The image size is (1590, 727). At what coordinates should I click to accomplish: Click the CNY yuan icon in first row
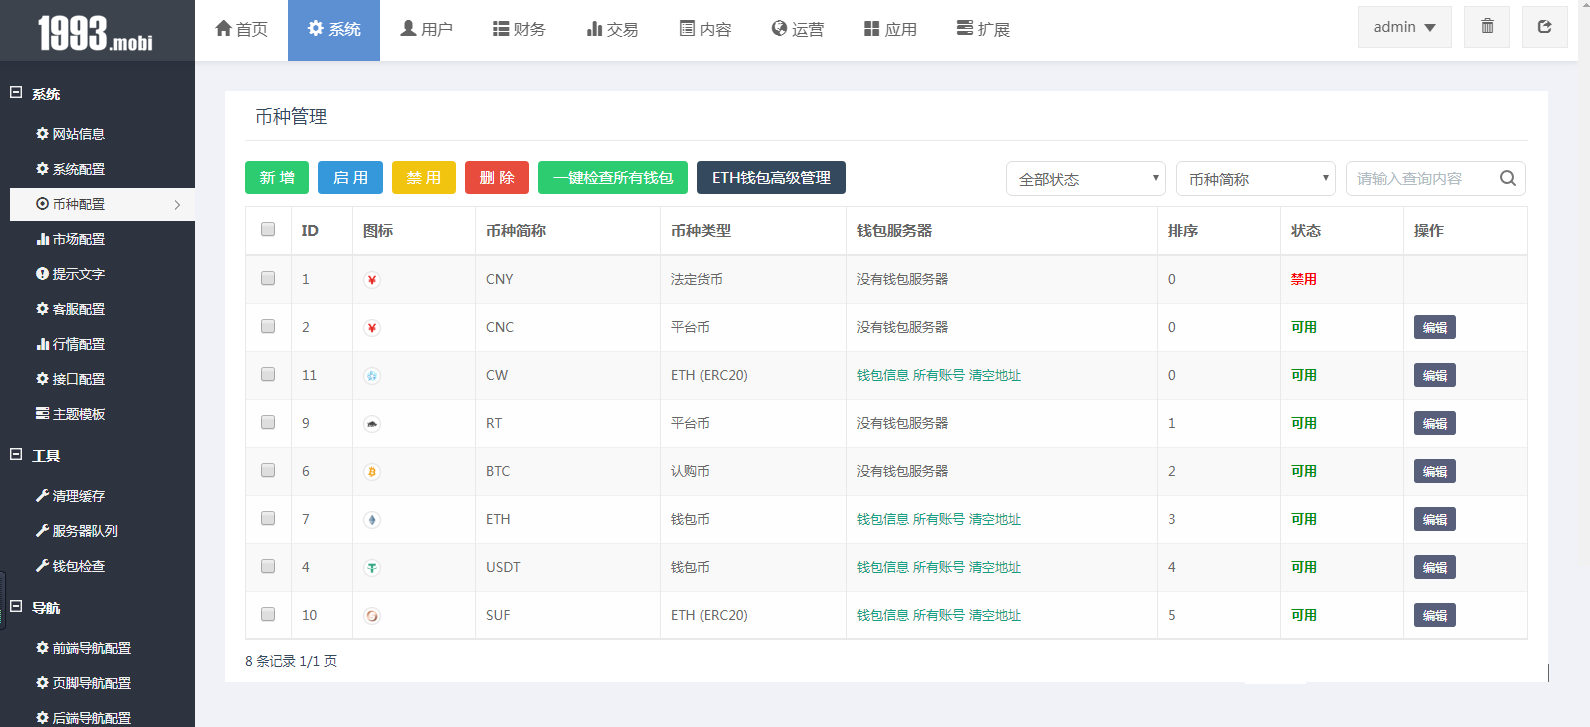[372, 280]
